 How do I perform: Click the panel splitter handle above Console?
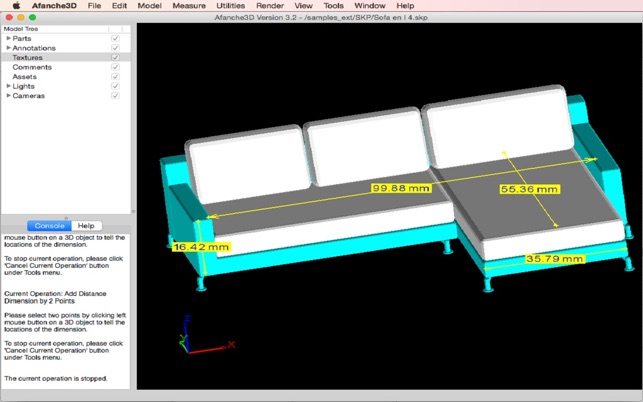coord(66,217)
